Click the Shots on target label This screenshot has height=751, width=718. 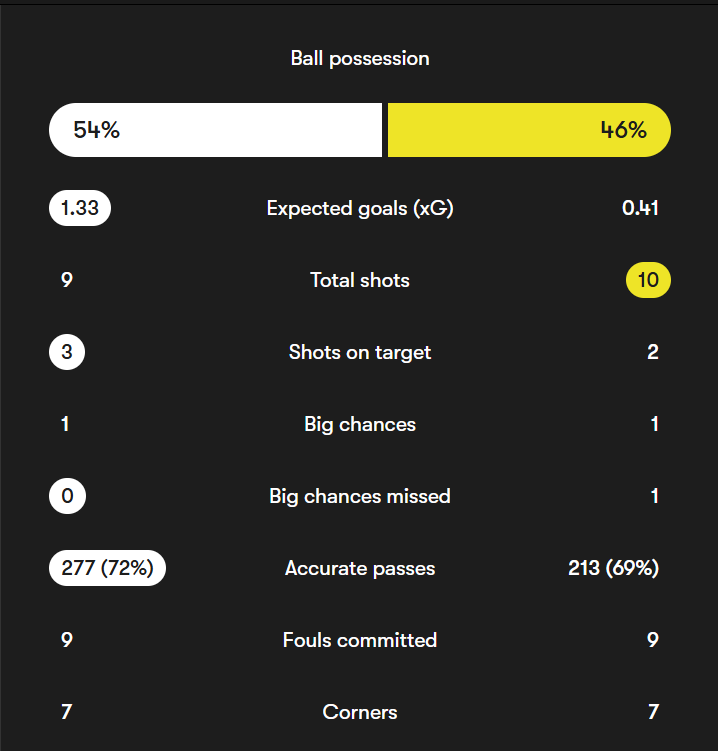pyautogui.click(x=360, y=352)
